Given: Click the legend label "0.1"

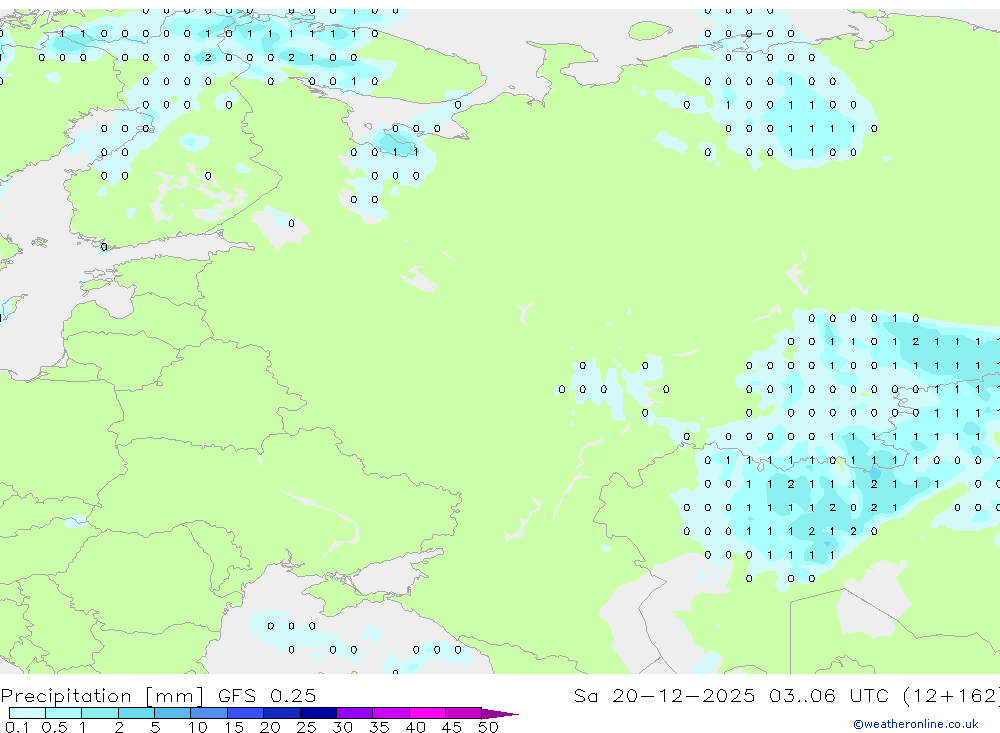Looking at the screenshot, I should [17, 727].
